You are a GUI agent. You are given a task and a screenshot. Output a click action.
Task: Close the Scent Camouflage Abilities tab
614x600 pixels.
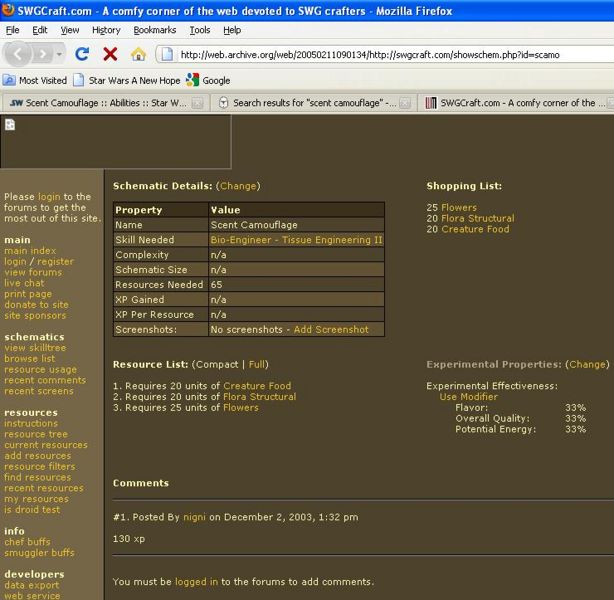(x=197, y=103)
